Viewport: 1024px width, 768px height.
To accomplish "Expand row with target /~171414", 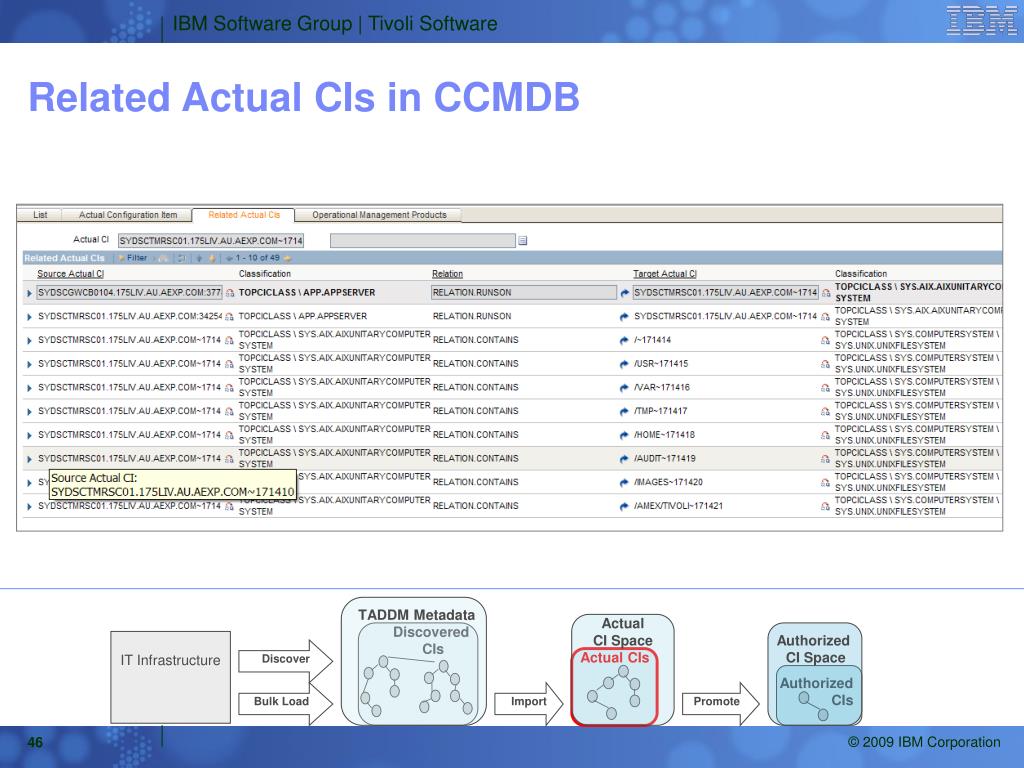I will tap(29, 340).
